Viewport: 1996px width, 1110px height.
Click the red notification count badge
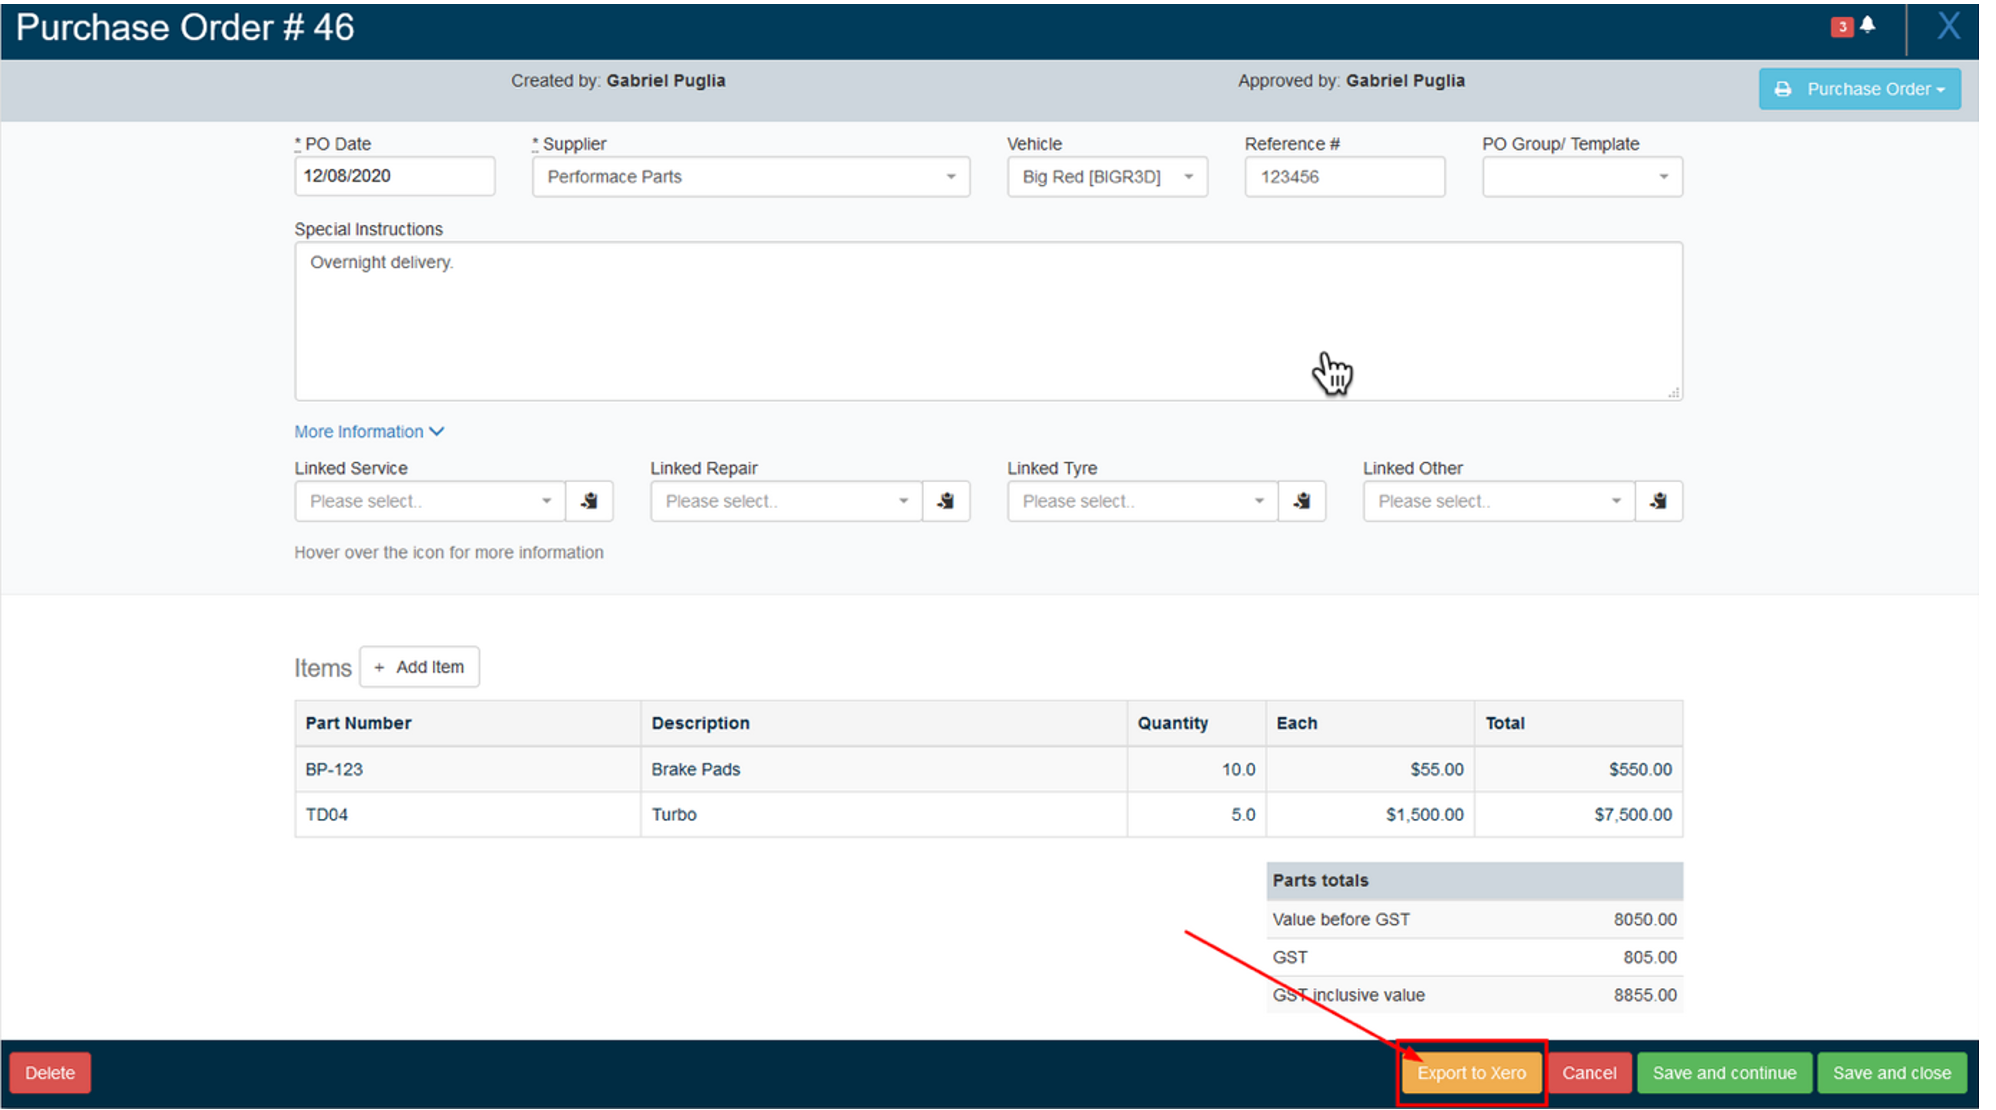pyautogui.click(x=1843, y=26)
